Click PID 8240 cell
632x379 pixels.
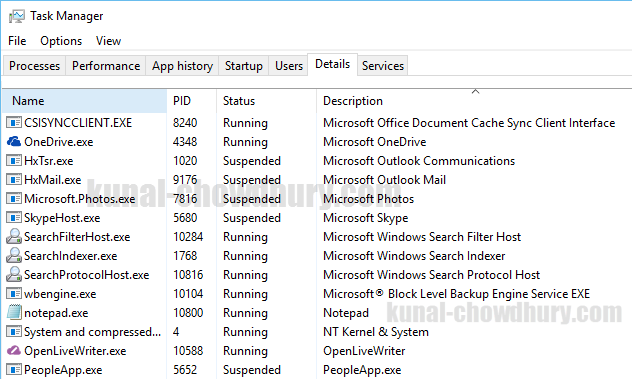pos(185,123)
